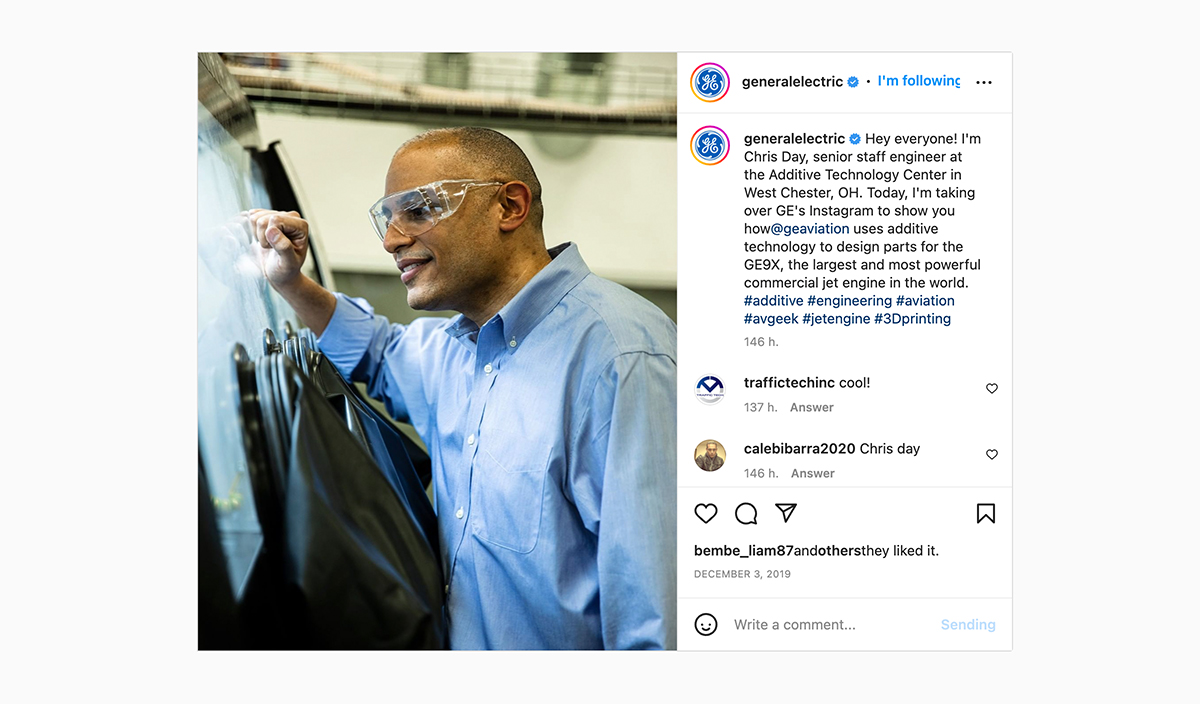Open comments with speech bubble icon
The image size is (1200, 704).
coord(746,513)
